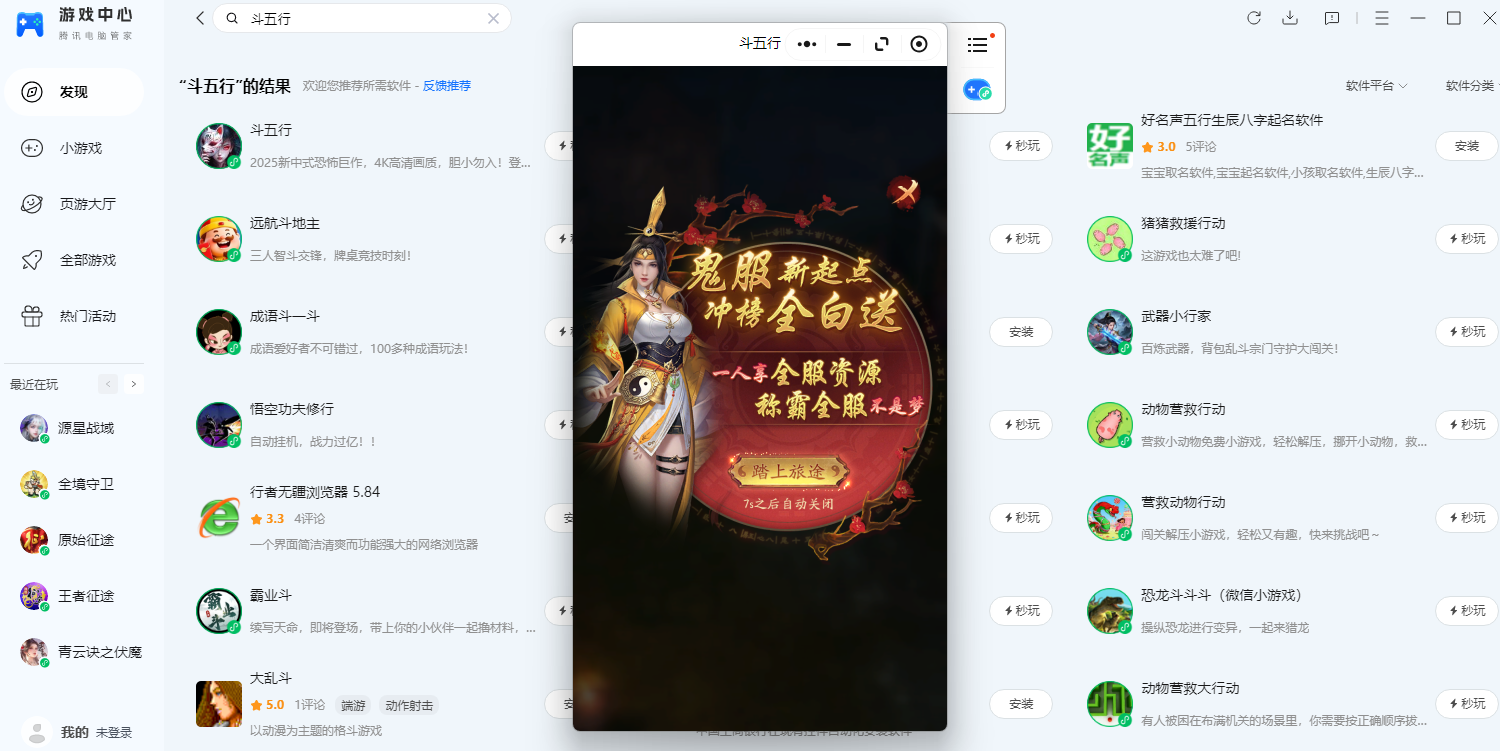Refresh the page from the top bar
Image resolution: width=1500 pixels, height=751 pixels.
1254,18
